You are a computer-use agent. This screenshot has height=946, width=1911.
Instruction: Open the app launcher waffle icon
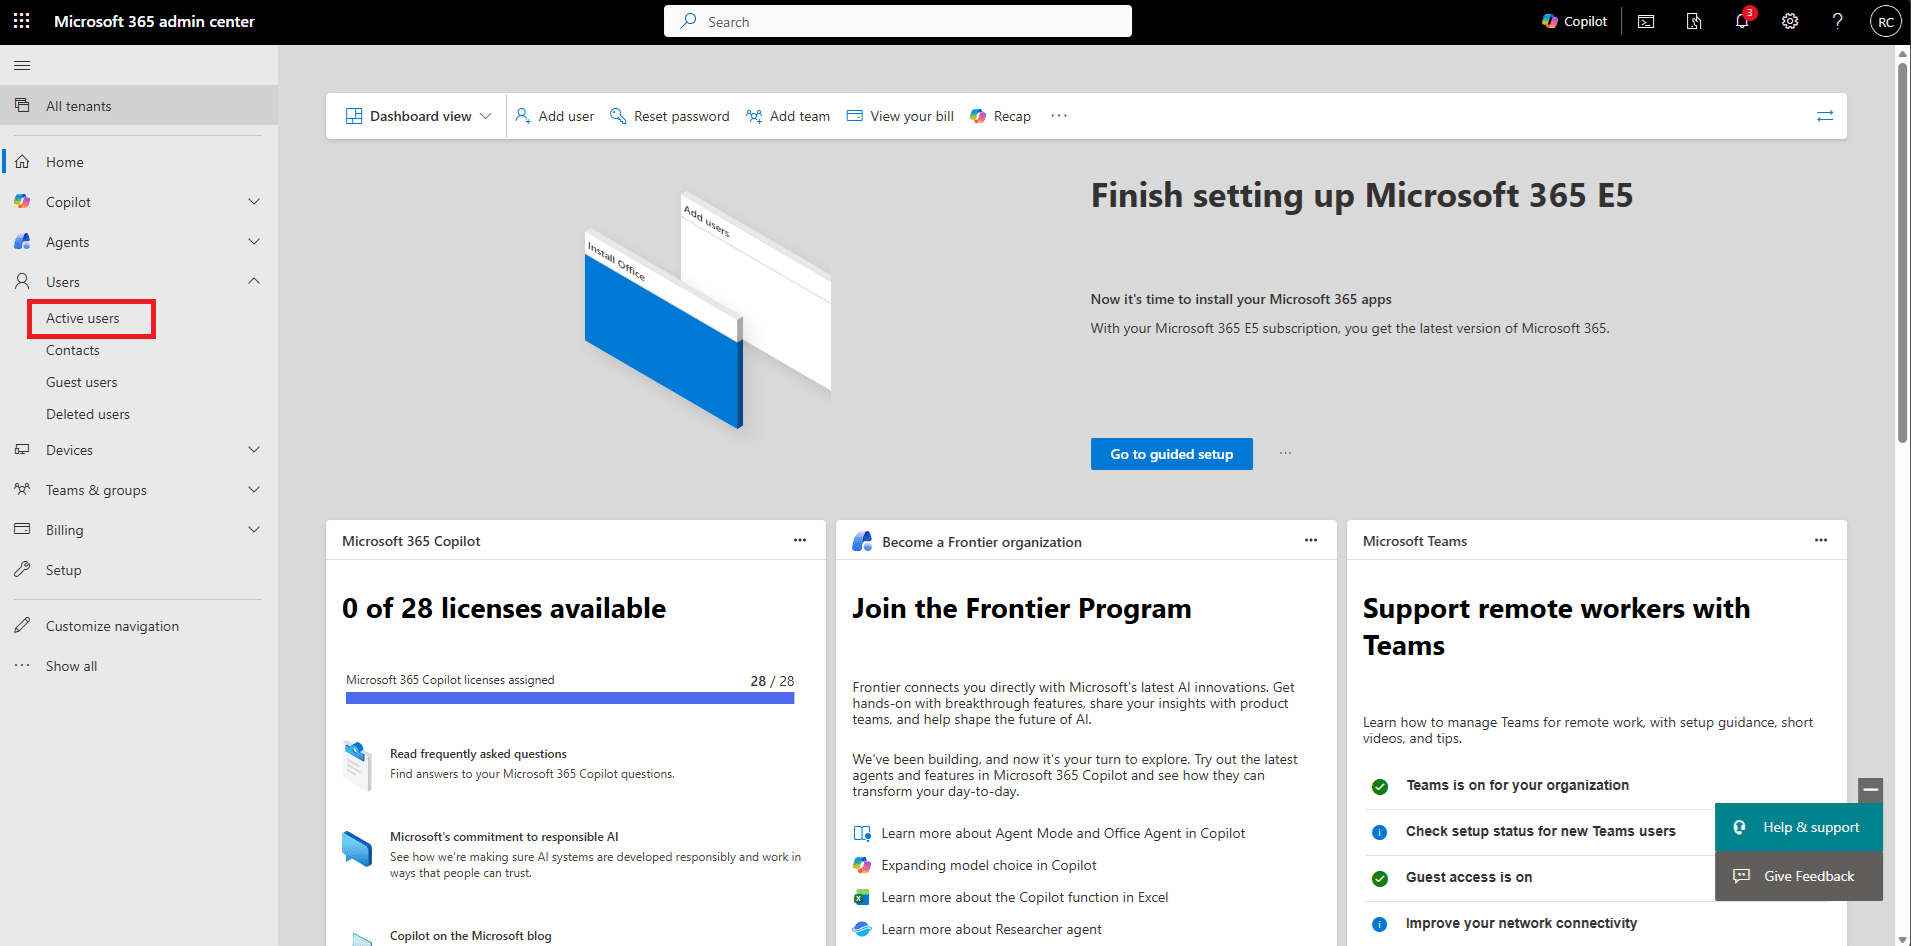click(21, 21)
